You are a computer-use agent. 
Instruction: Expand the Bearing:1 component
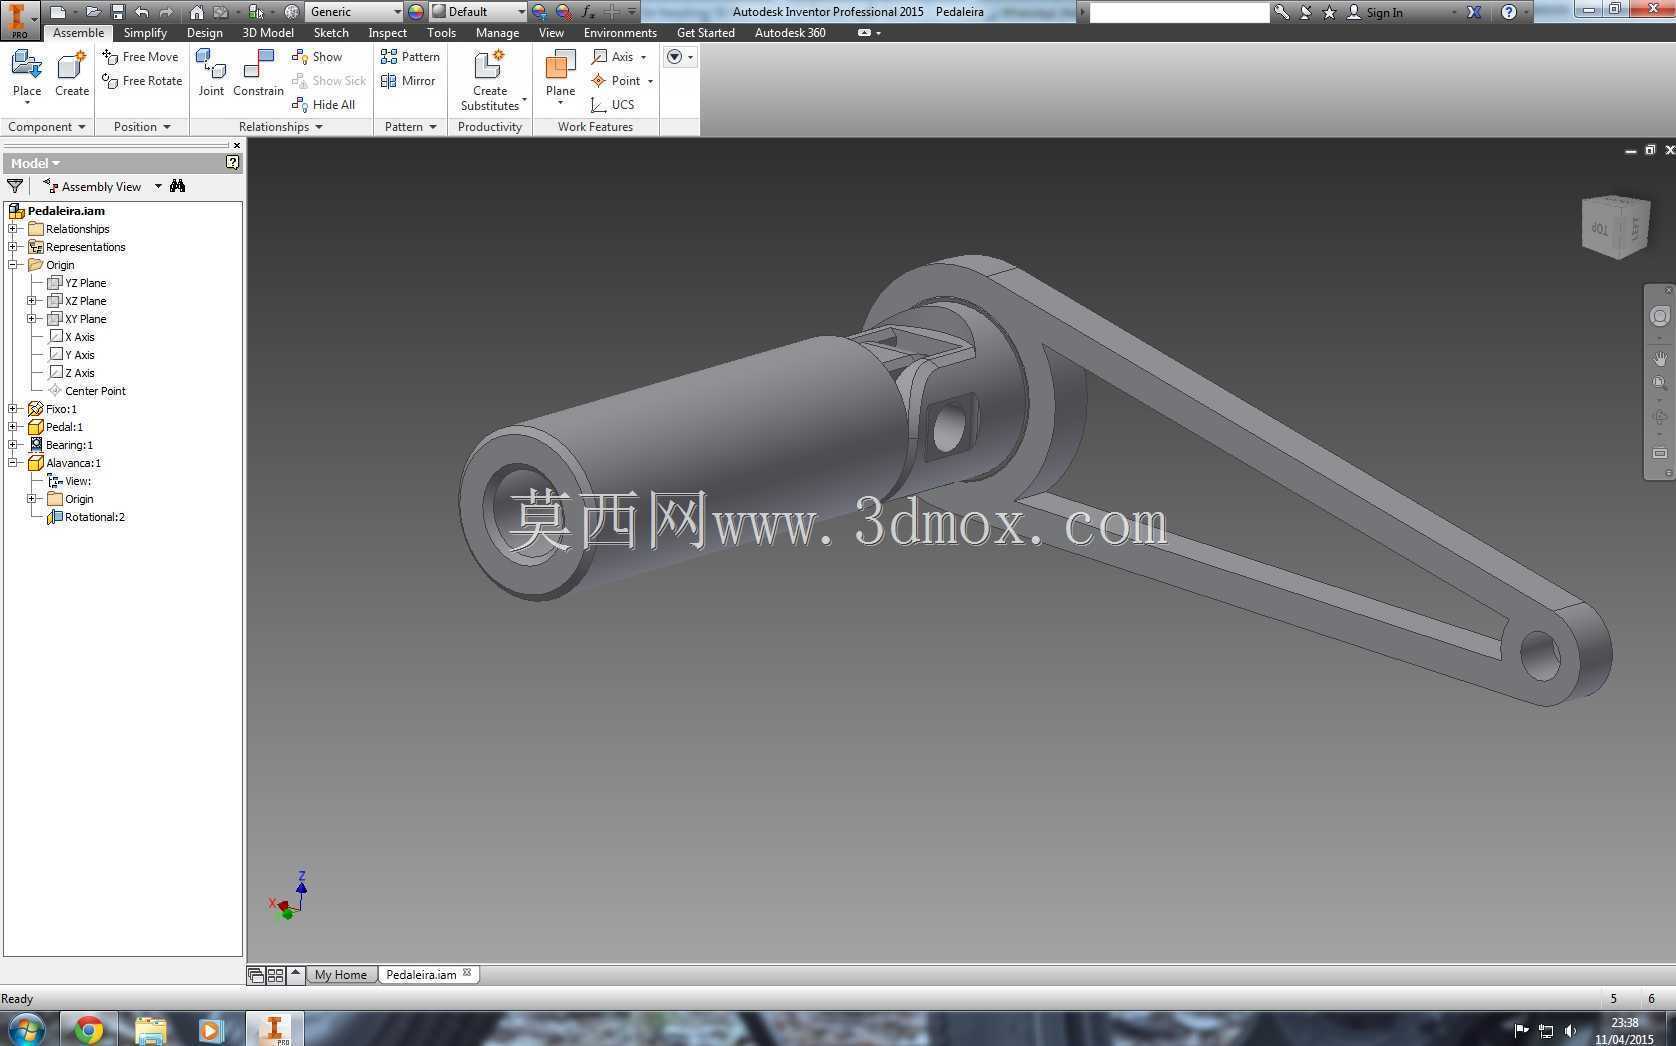(x=14, y=445)
